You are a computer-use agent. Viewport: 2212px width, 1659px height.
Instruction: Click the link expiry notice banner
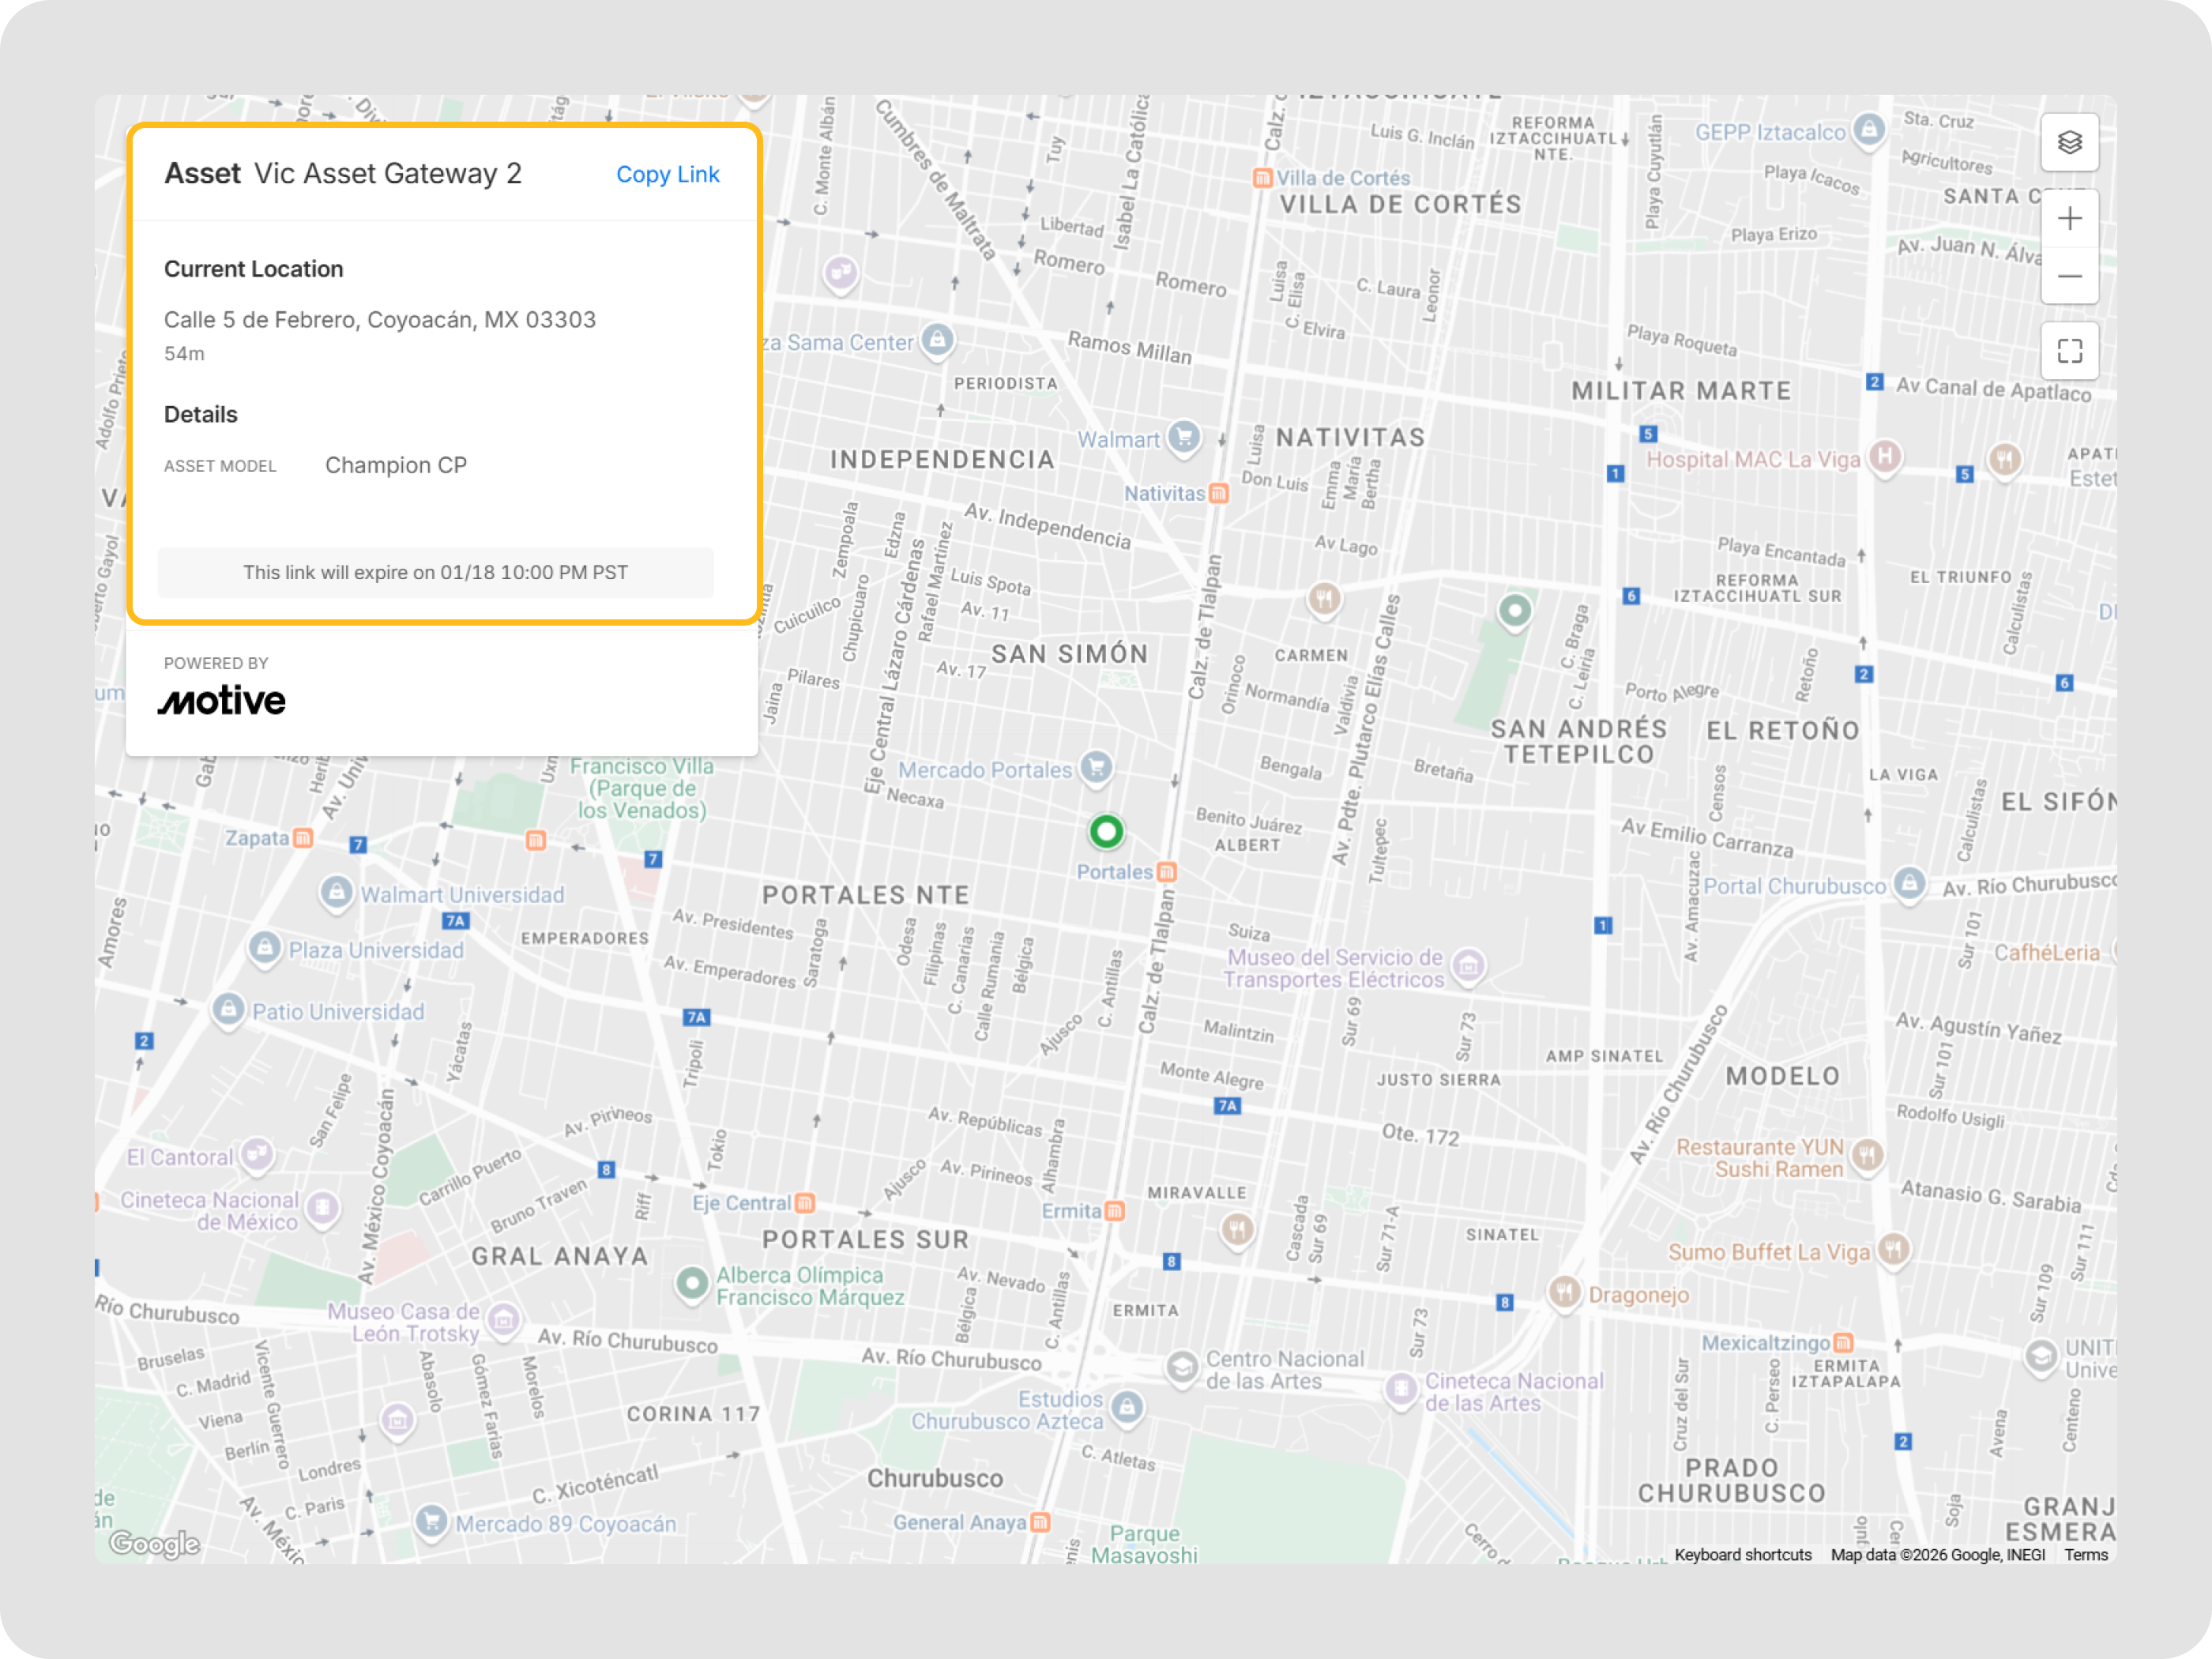435,572
